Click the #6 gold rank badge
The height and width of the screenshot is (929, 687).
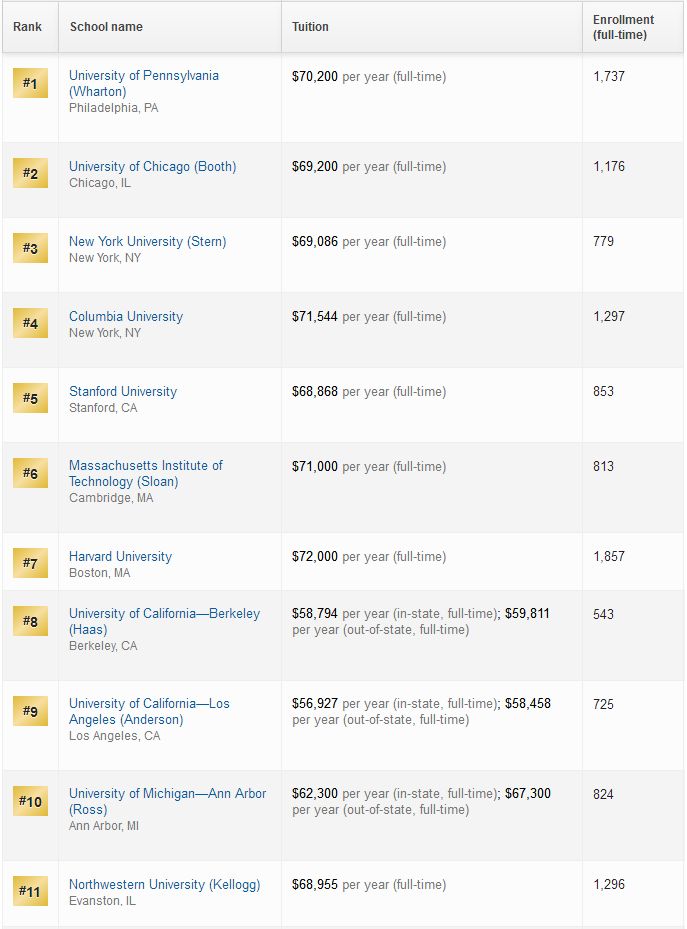click(x=30, y=473)
